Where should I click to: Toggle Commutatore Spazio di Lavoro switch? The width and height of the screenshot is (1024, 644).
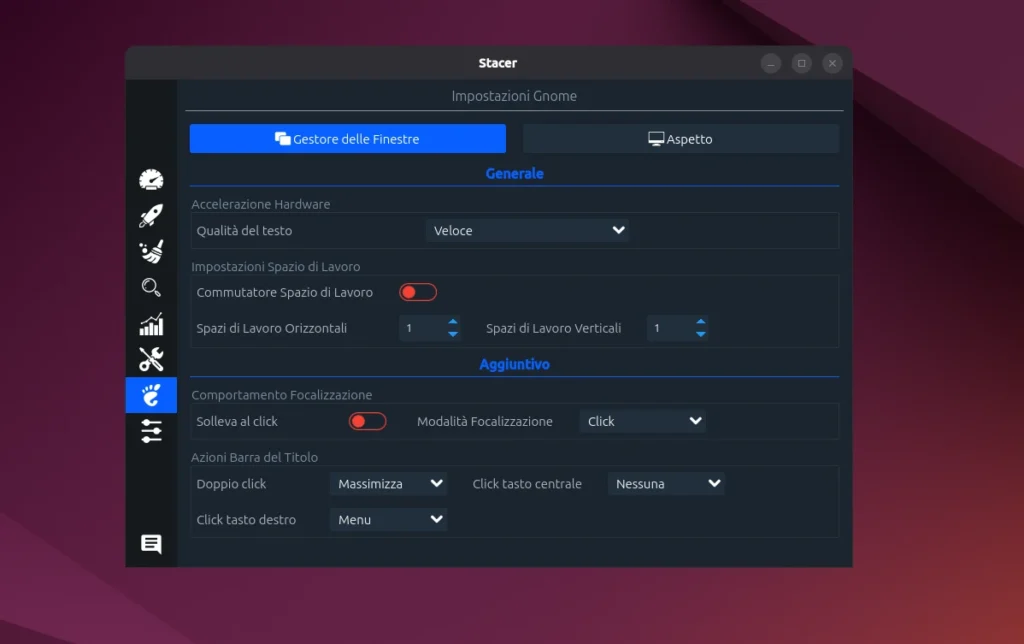coord(417,291)
